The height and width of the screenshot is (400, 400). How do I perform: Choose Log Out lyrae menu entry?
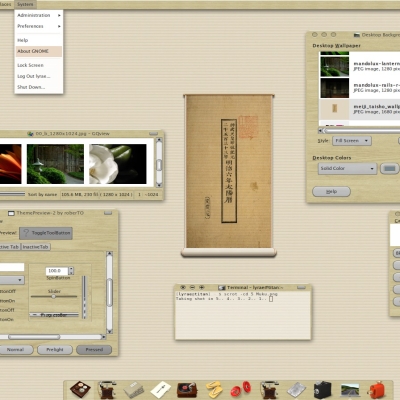39,76
